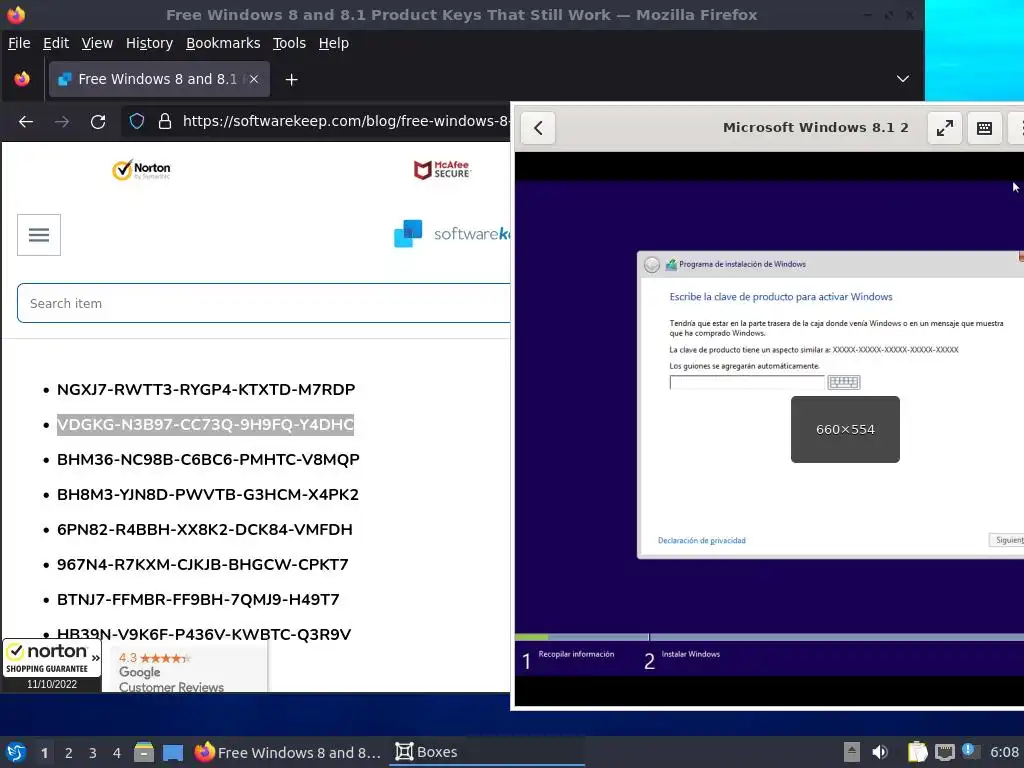Screen dimensions: 1024x768
Task: Click the Windows installation progress bar
Action: tap(769, 637)
